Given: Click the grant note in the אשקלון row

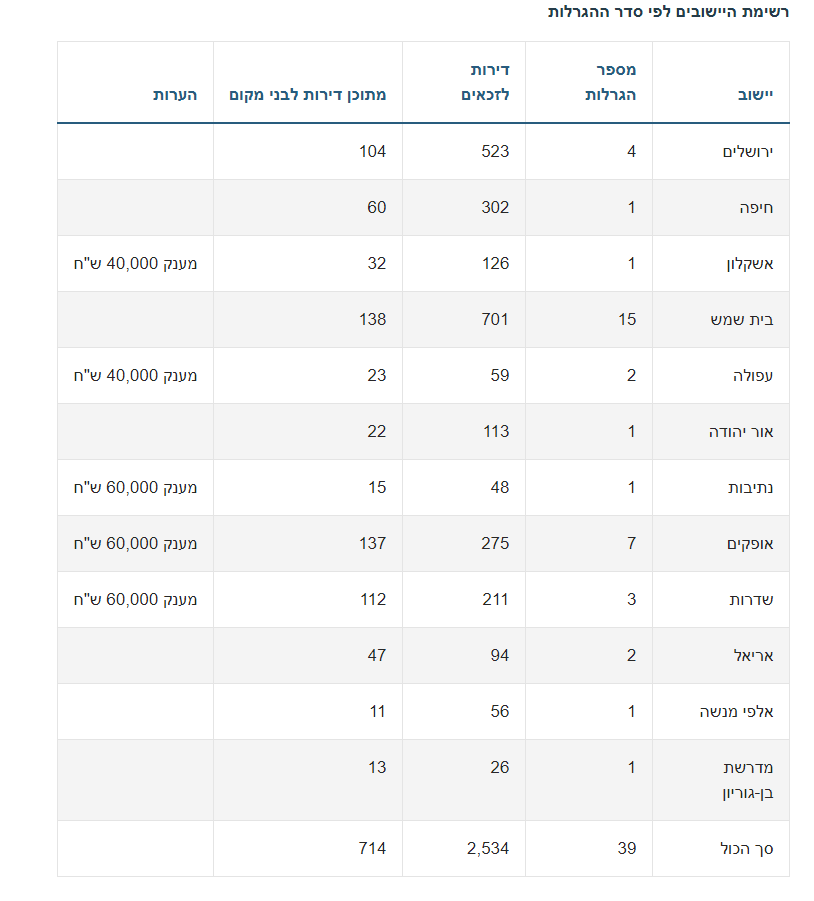Looking at the screenshot, I should click(x=135, y=264).
